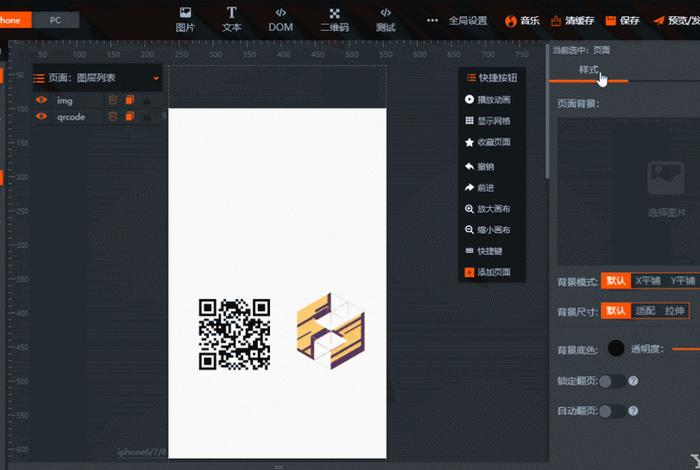Click the first action icon on qrcode layer
Screen dimensions: 700x470
[112, 116]
